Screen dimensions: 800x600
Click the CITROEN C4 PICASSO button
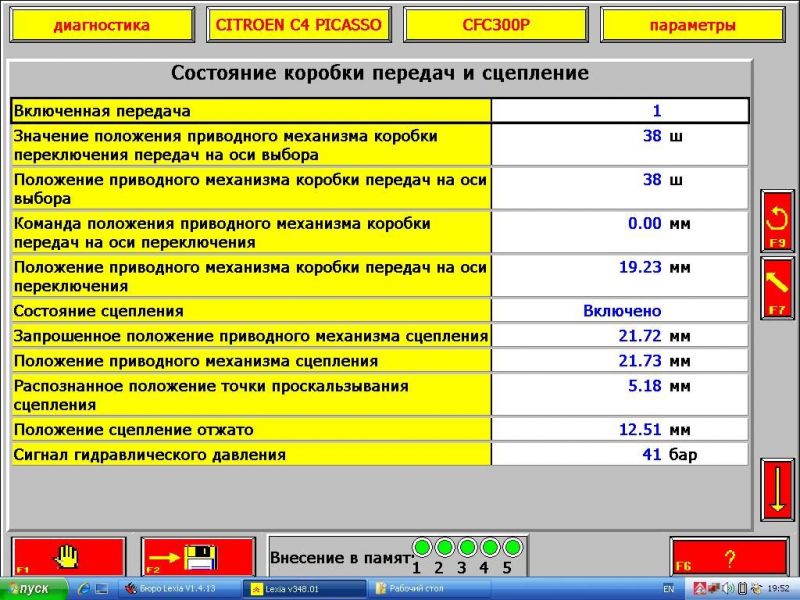299,25
